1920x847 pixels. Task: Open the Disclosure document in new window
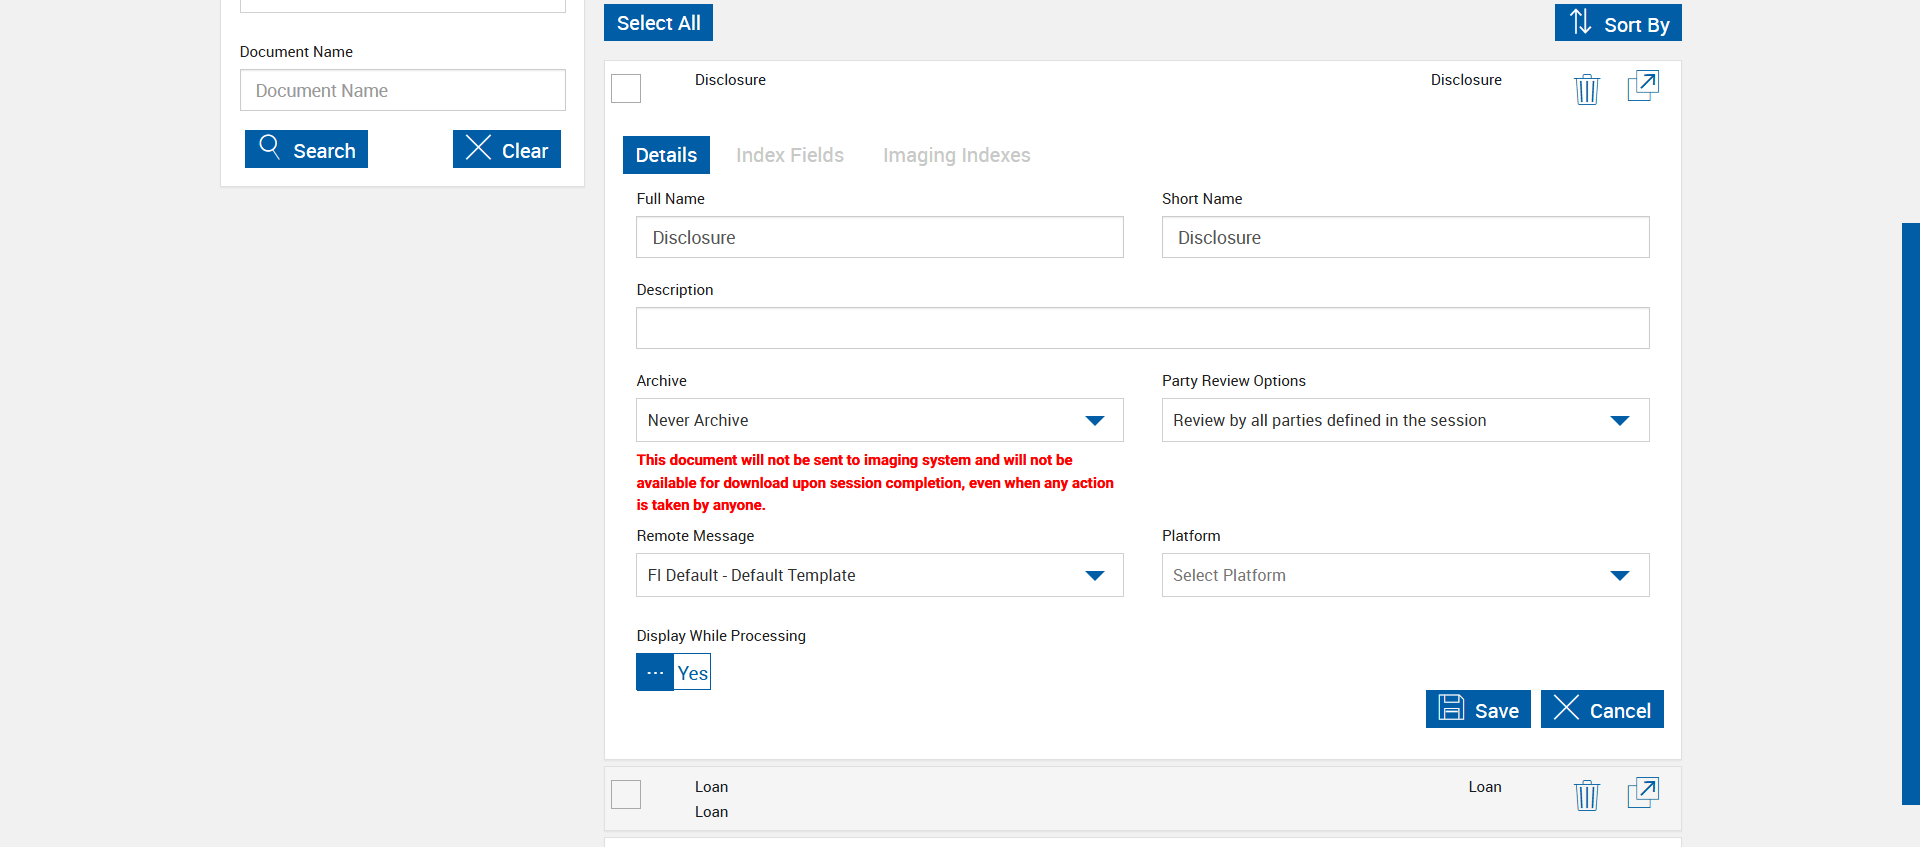(x=1643, y=86)
